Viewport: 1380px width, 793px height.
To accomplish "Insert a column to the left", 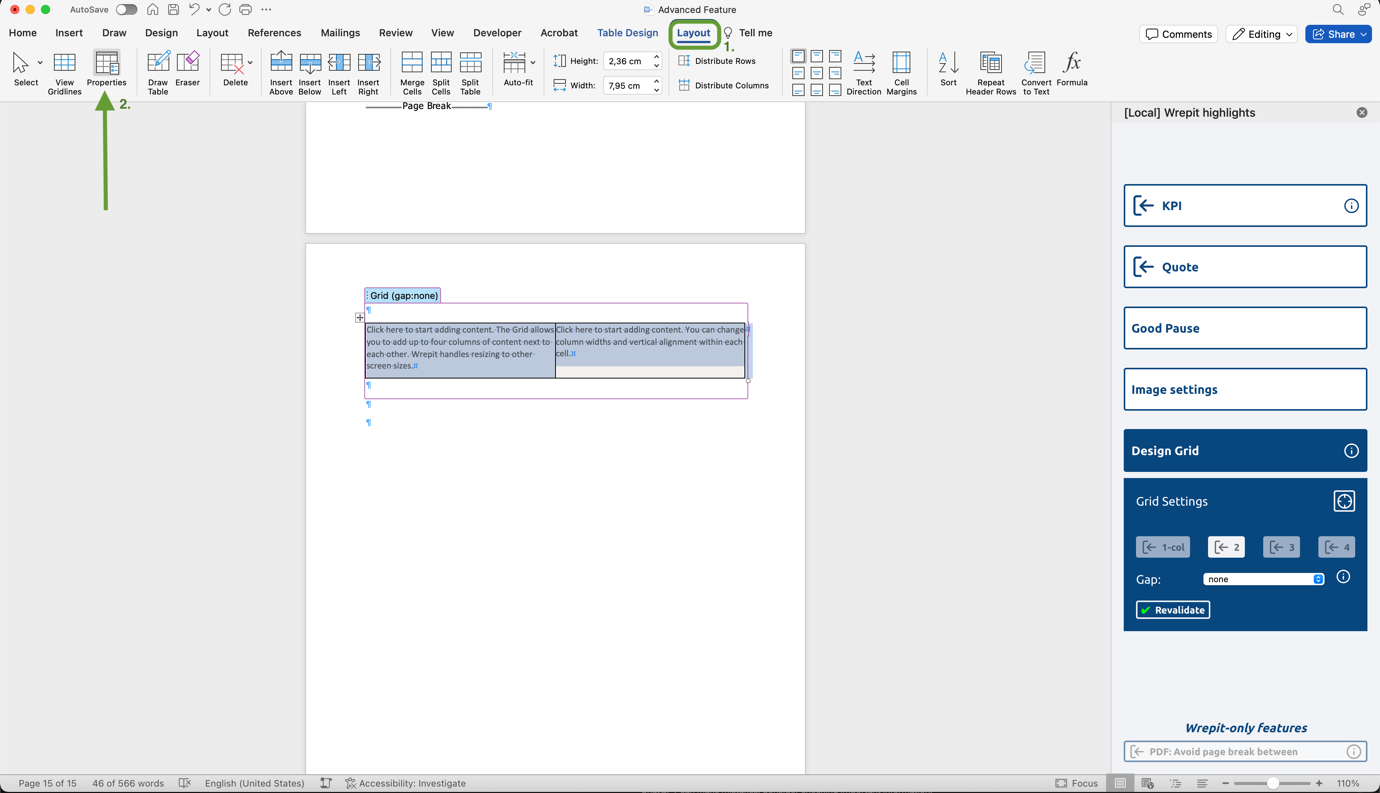I will point(339,73).
